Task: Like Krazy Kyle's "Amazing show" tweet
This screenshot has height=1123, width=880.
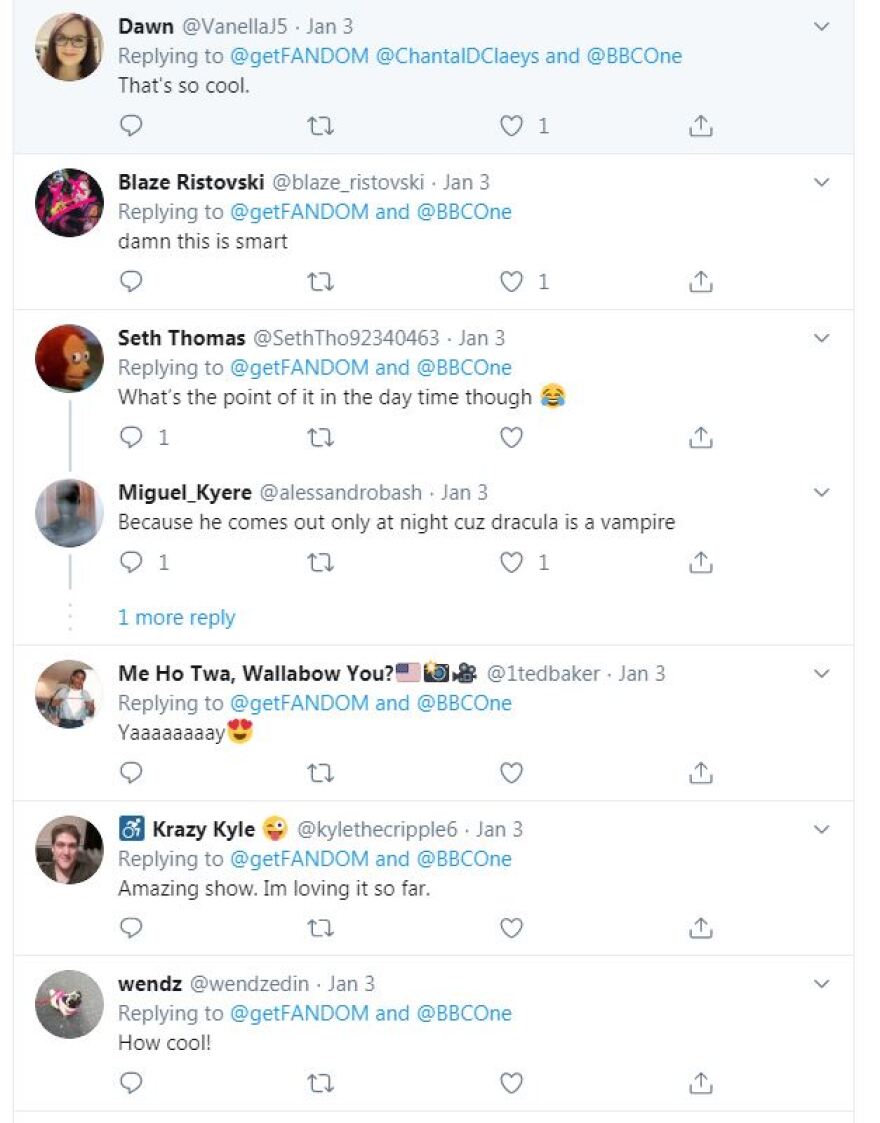Action: tap(512, 928)
